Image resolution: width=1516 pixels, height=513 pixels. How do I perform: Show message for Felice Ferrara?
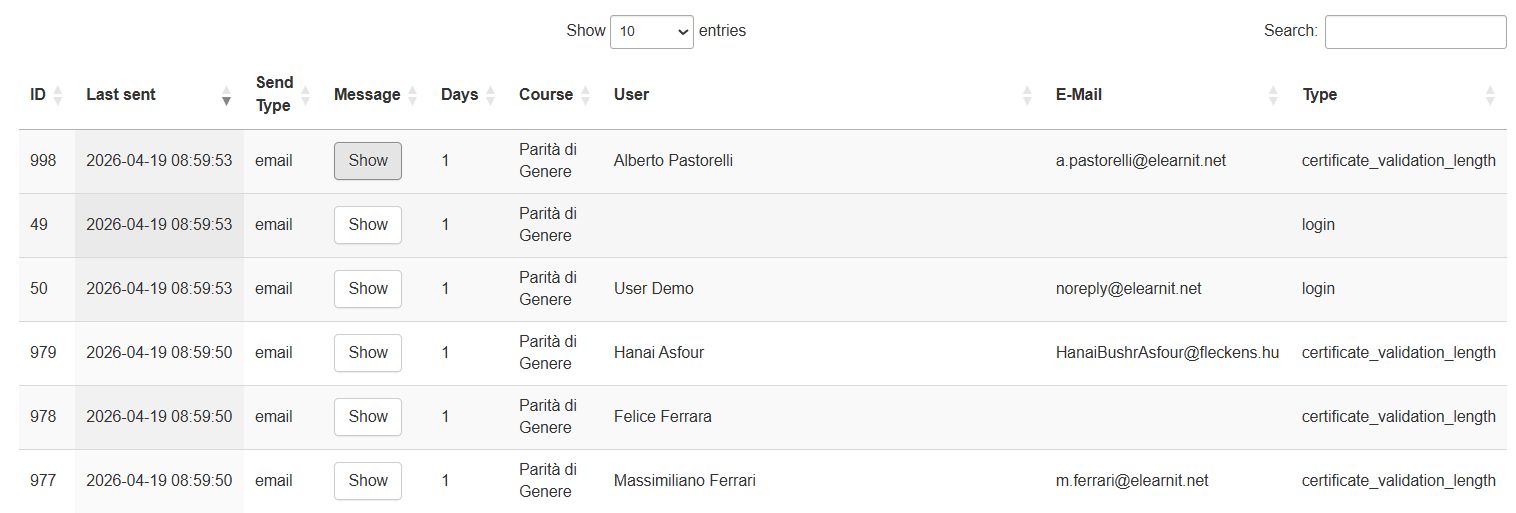coord(368,417)
